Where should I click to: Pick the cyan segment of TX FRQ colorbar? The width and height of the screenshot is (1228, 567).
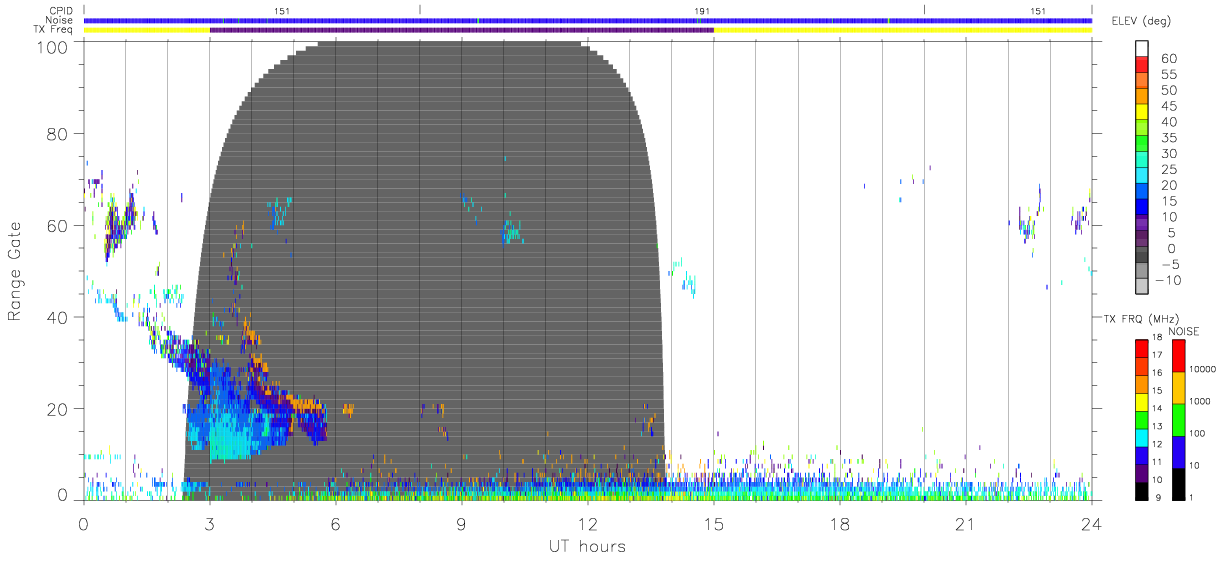click(x=1142, y=437)
